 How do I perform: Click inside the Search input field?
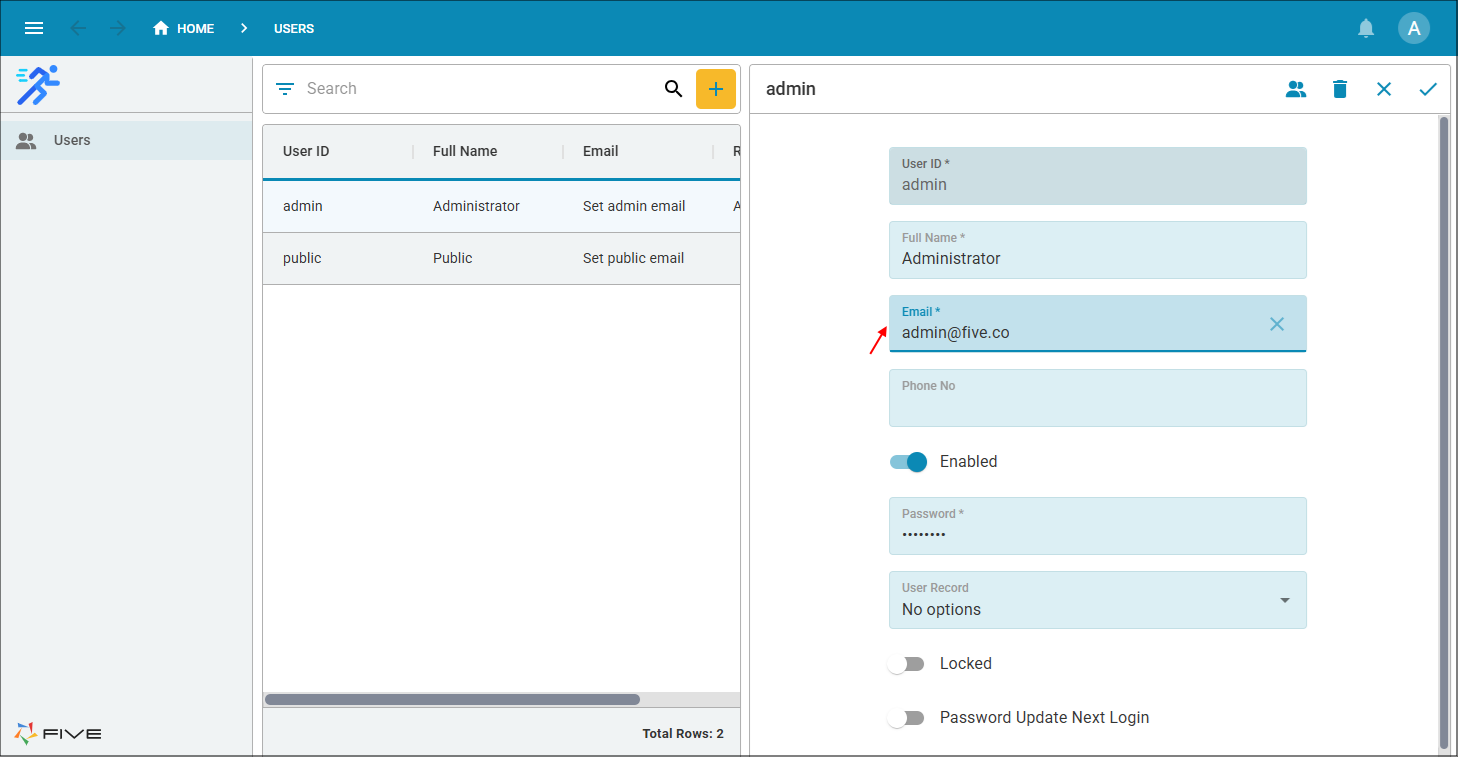pyautogui.click(x=450, y=88)
